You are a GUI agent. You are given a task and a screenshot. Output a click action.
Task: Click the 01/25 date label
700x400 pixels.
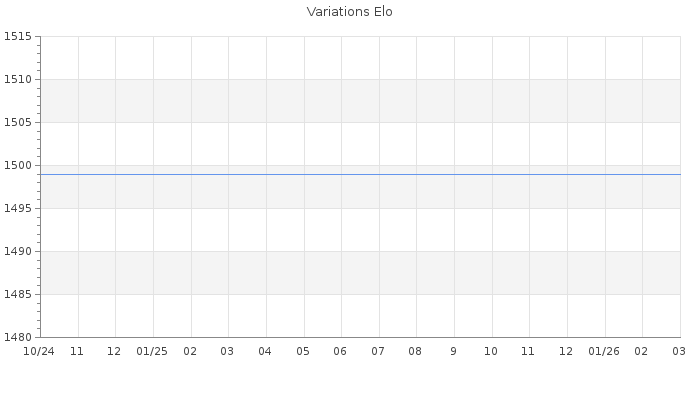[x=152, y=352]
